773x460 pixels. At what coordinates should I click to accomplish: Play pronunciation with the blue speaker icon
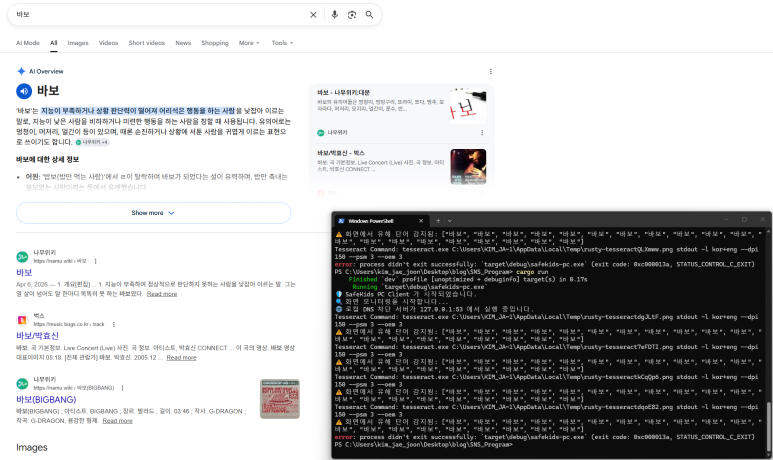pyautogui.click(x=24, y=91)
